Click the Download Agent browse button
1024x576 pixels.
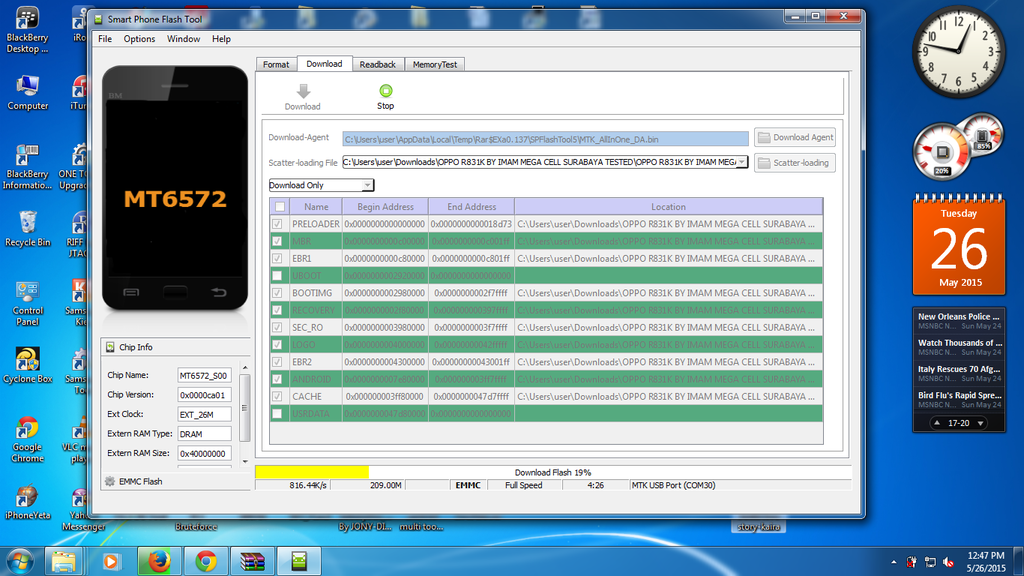(795, 138)
